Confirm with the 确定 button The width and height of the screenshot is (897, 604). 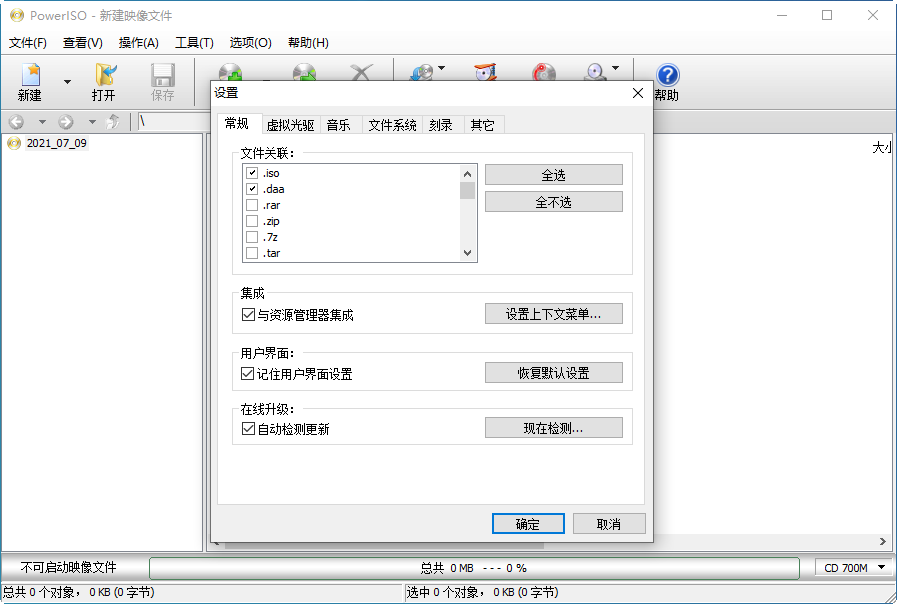(x=528, y=524)
